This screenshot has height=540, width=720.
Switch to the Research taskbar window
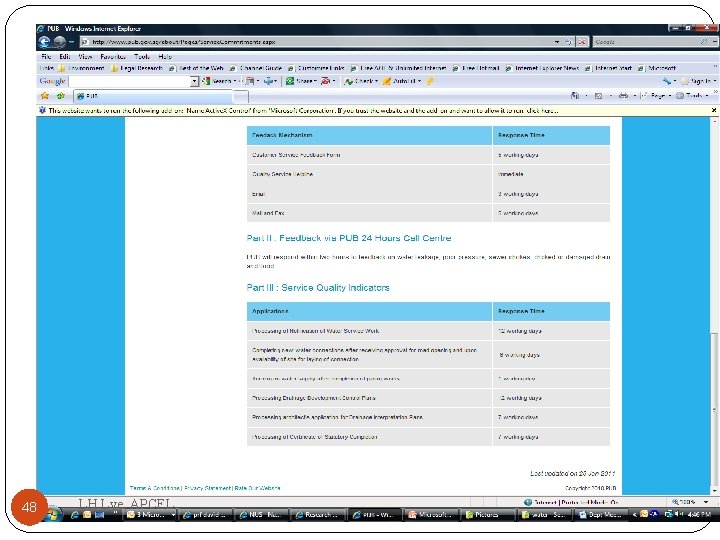(316, 515)
